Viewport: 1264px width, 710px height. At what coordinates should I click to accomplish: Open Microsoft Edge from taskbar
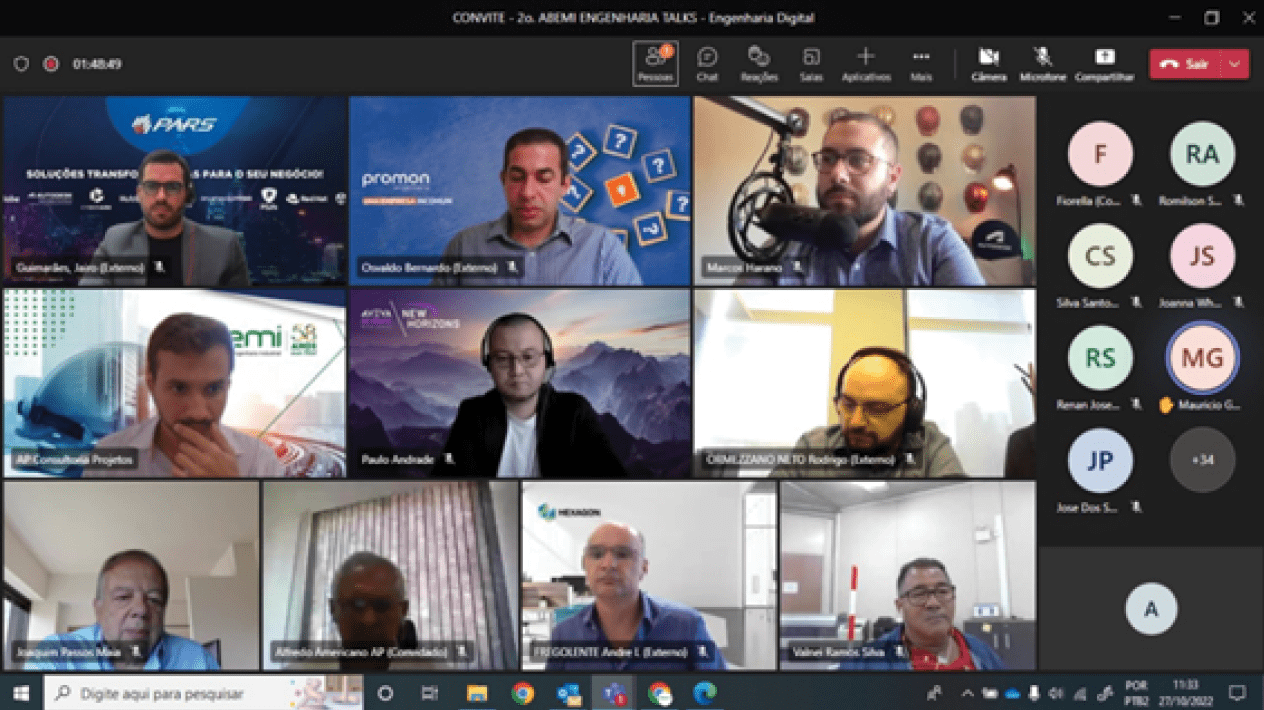705,693
